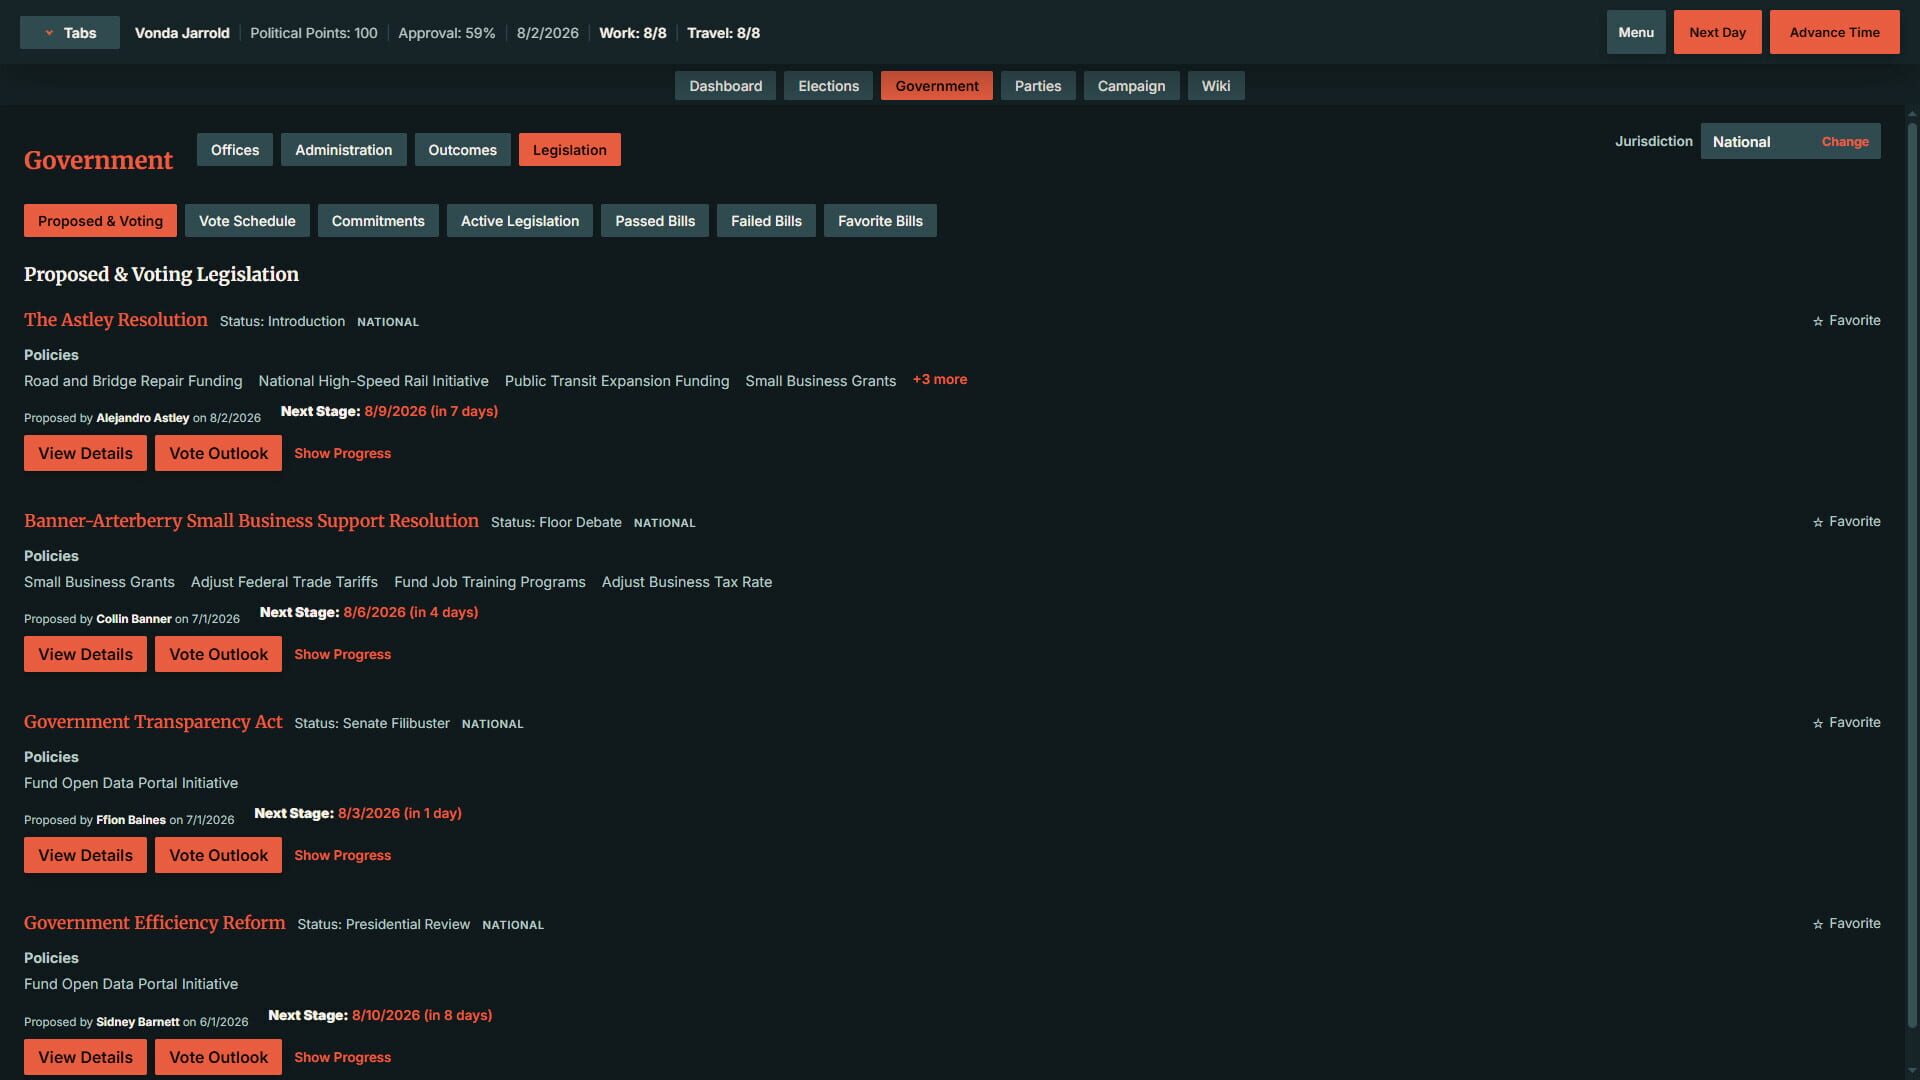The image size is (1920, 1080).
Task: Favorite the Government Transparency Act
Action: point(1846,723)
